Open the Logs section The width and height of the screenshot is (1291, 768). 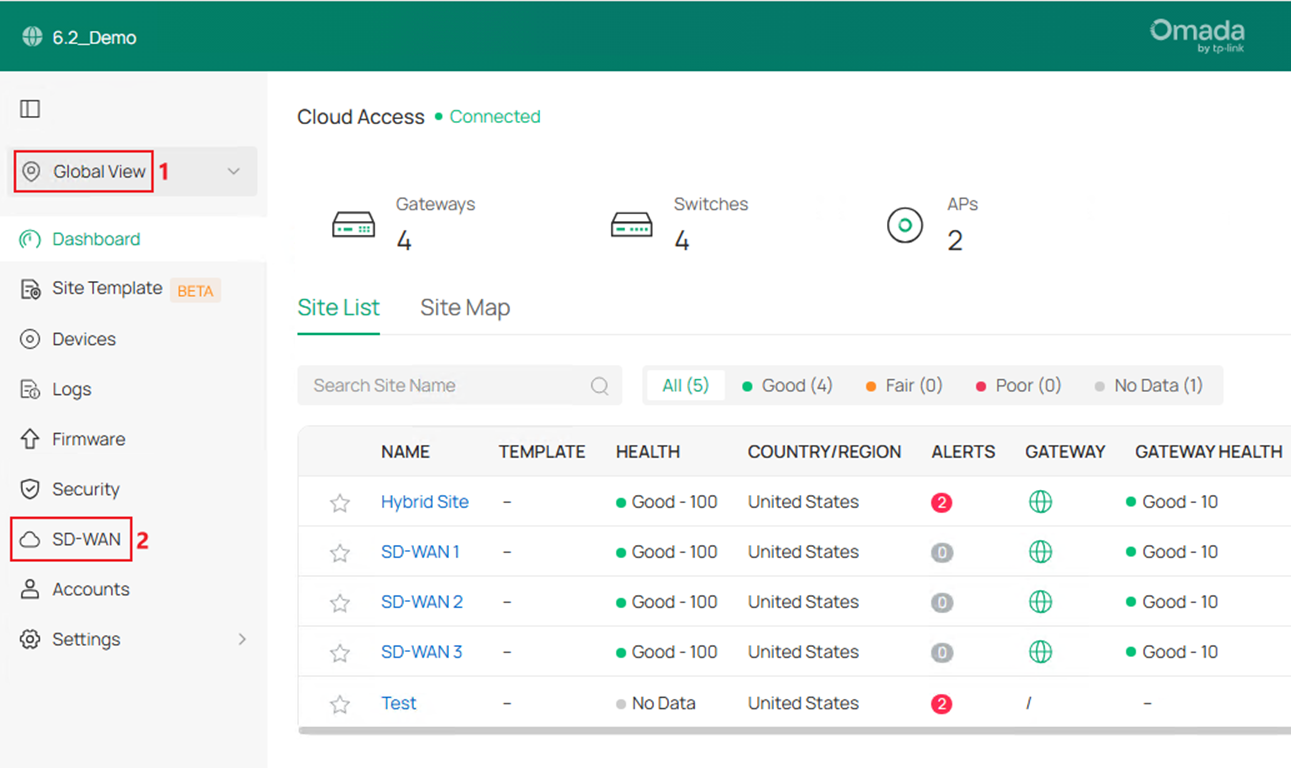(x=70, y=389)
